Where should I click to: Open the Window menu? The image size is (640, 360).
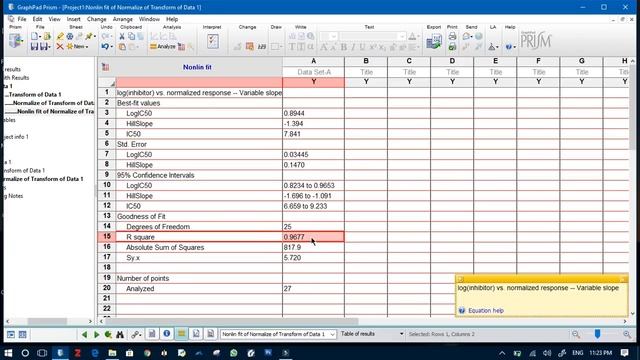[149, 19]
